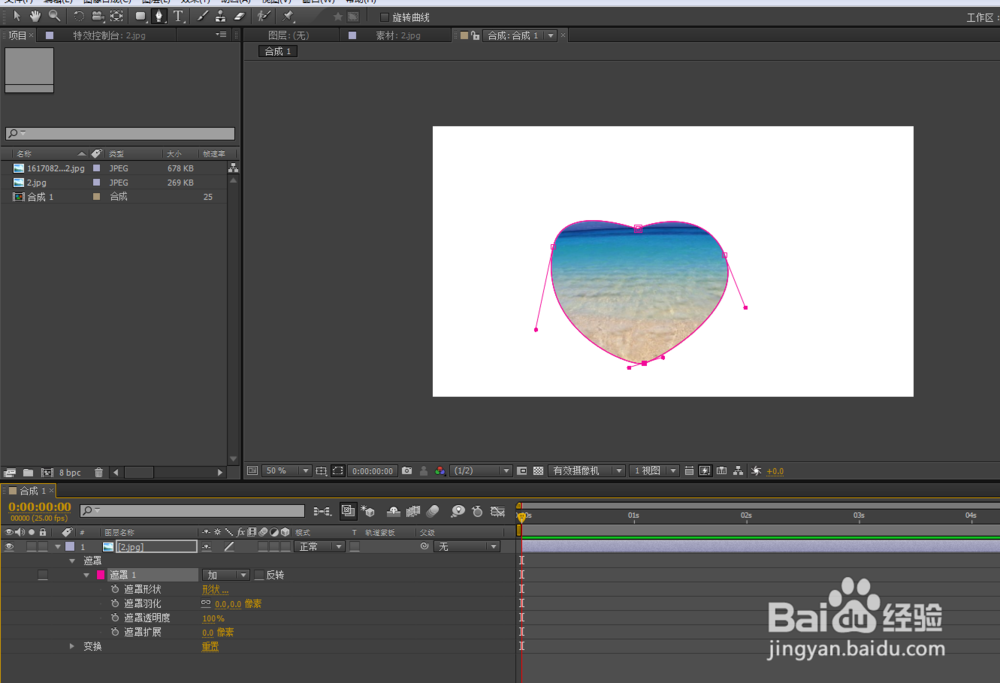
Task: Take snapshot with camera icon in viewer
Action: click(x=407, y=471)
